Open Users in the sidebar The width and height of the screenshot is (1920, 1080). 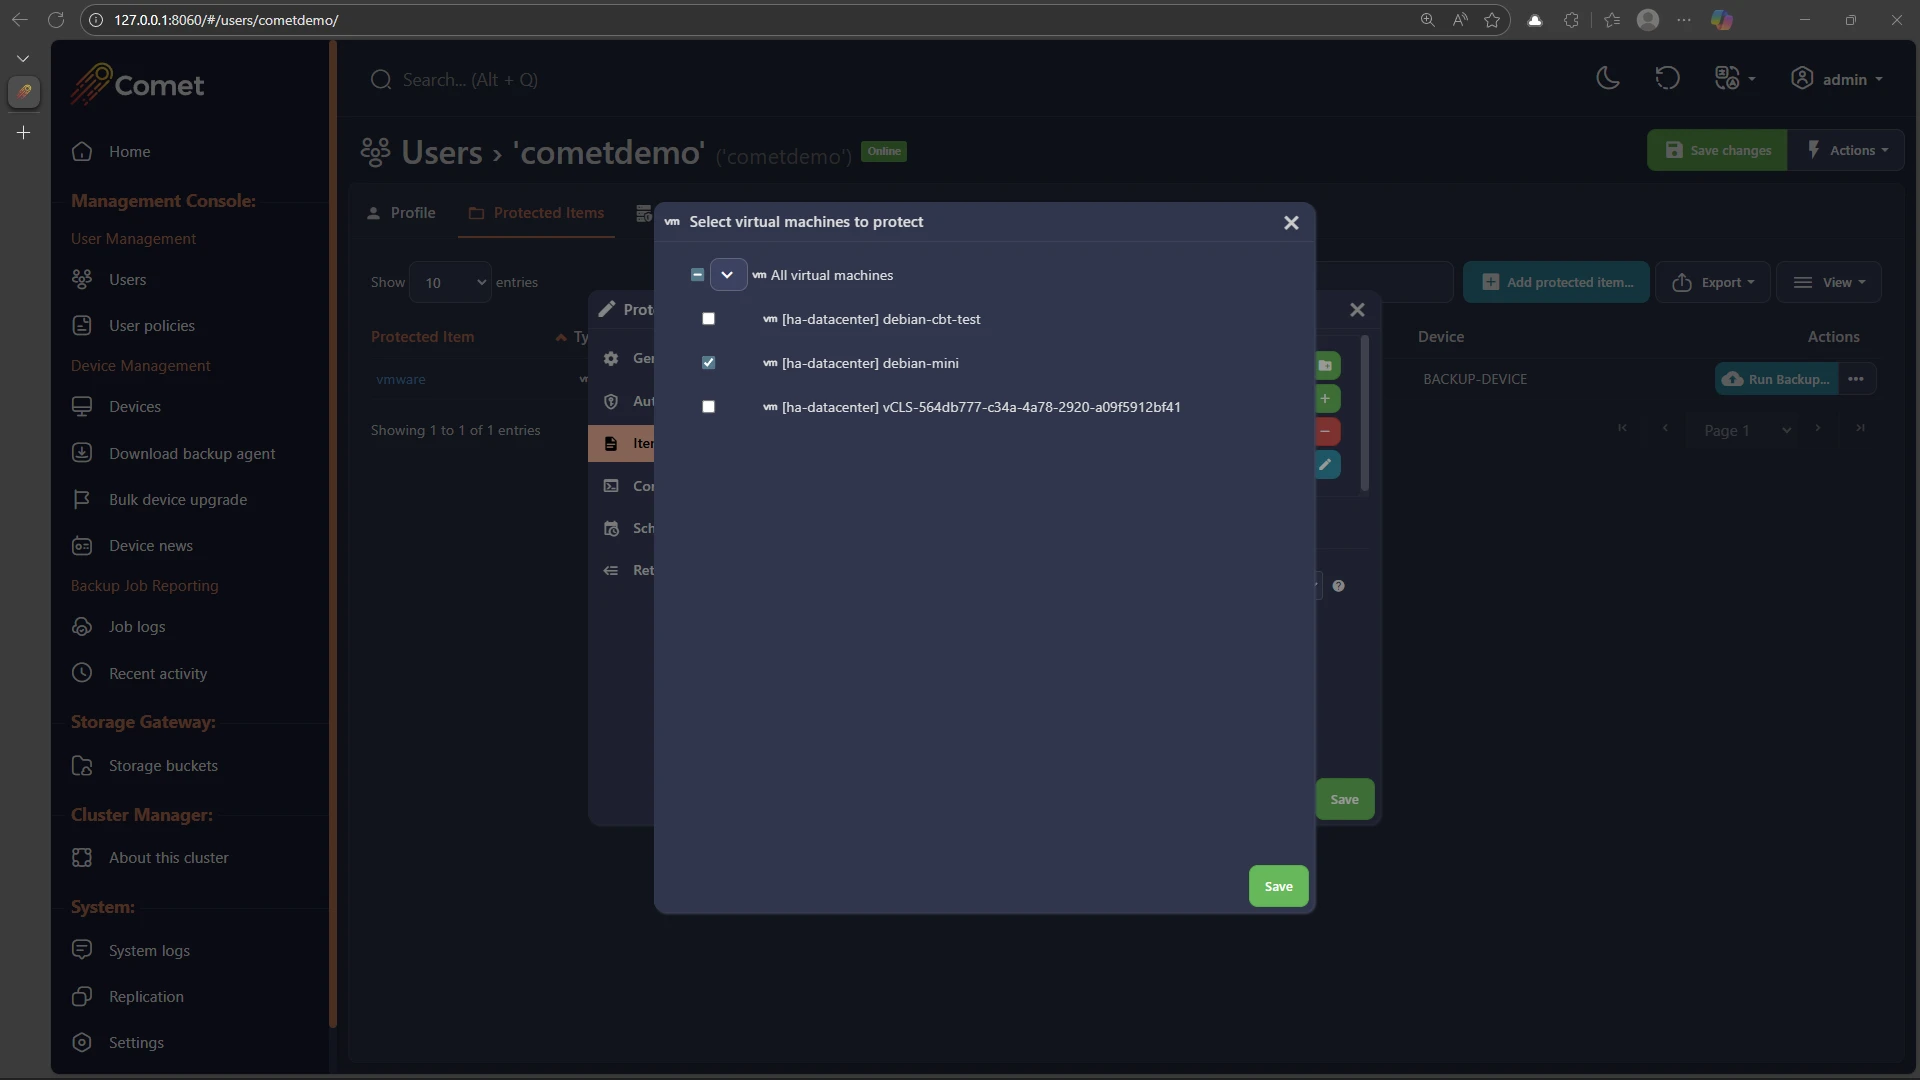(127, 280)
